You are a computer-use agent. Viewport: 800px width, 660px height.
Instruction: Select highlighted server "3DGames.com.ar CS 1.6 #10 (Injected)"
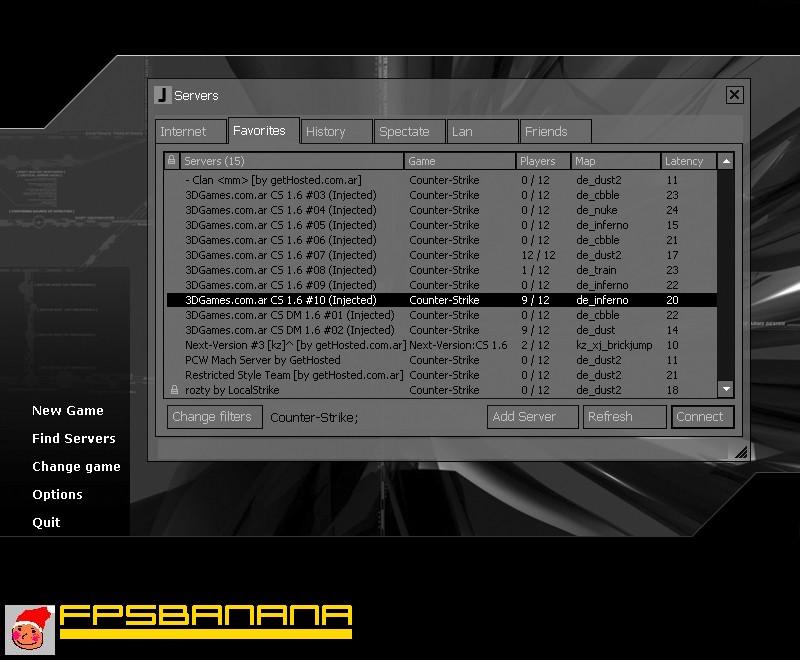click(442, 300)
